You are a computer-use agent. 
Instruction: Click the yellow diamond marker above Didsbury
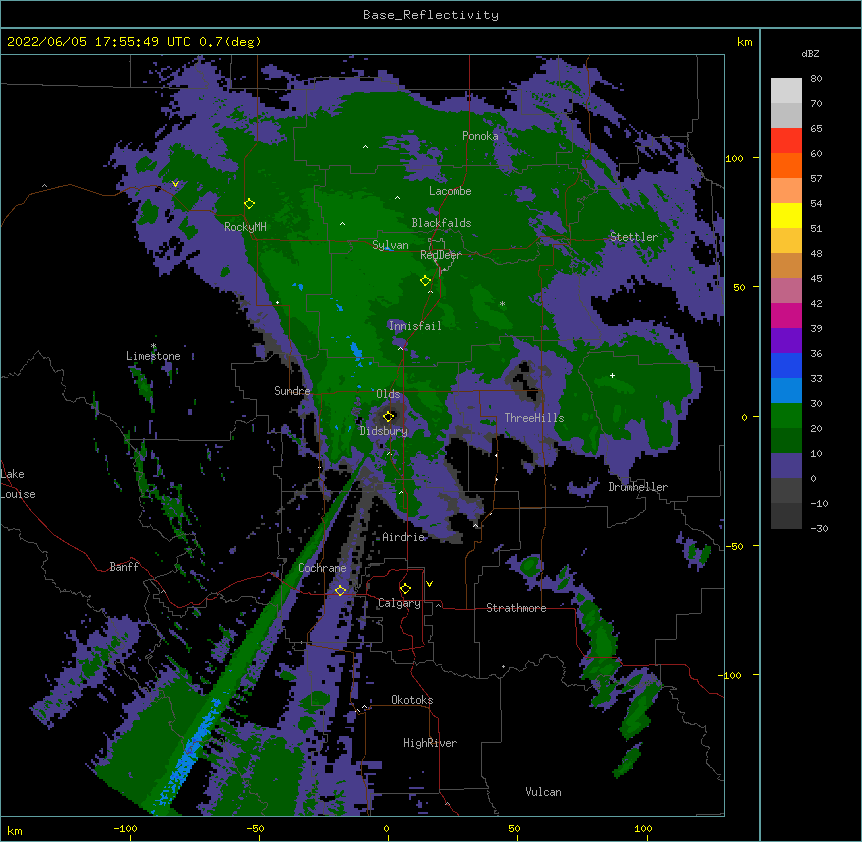[388, 416]
